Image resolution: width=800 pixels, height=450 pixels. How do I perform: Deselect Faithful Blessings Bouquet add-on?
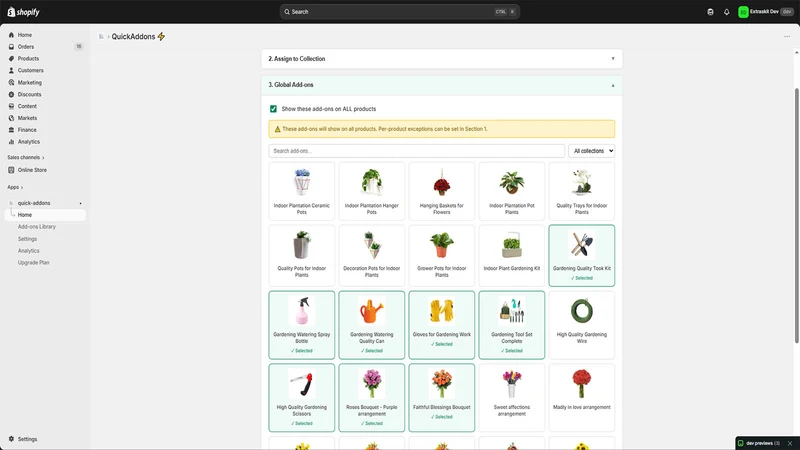[442, 398]
